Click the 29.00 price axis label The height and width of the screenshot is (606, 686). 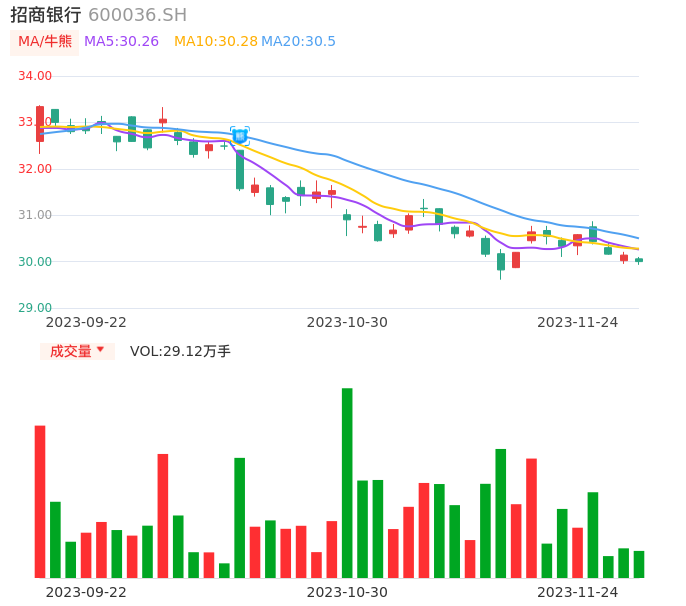[x=35, y=308]
